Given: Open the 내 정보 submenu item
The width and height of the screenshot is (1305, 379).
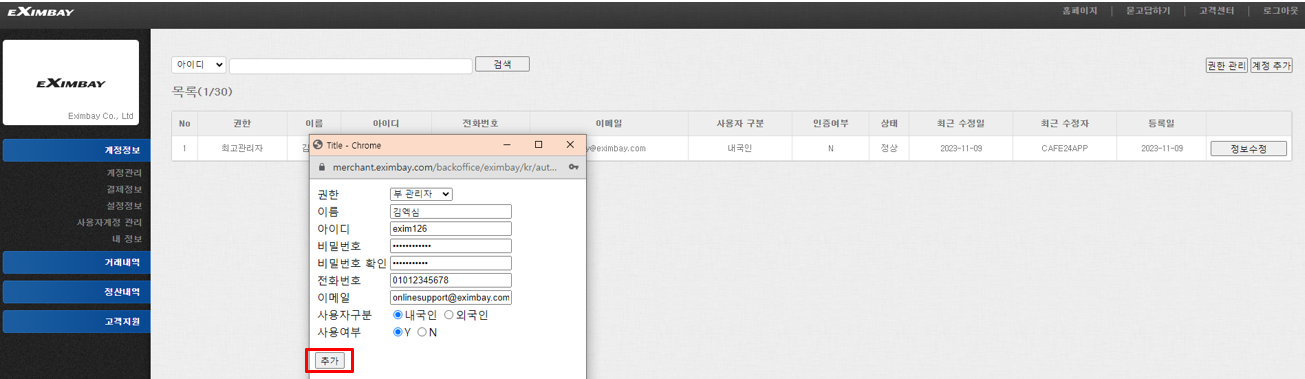Looking at the screenshot, I should click(x=127, y=239).
